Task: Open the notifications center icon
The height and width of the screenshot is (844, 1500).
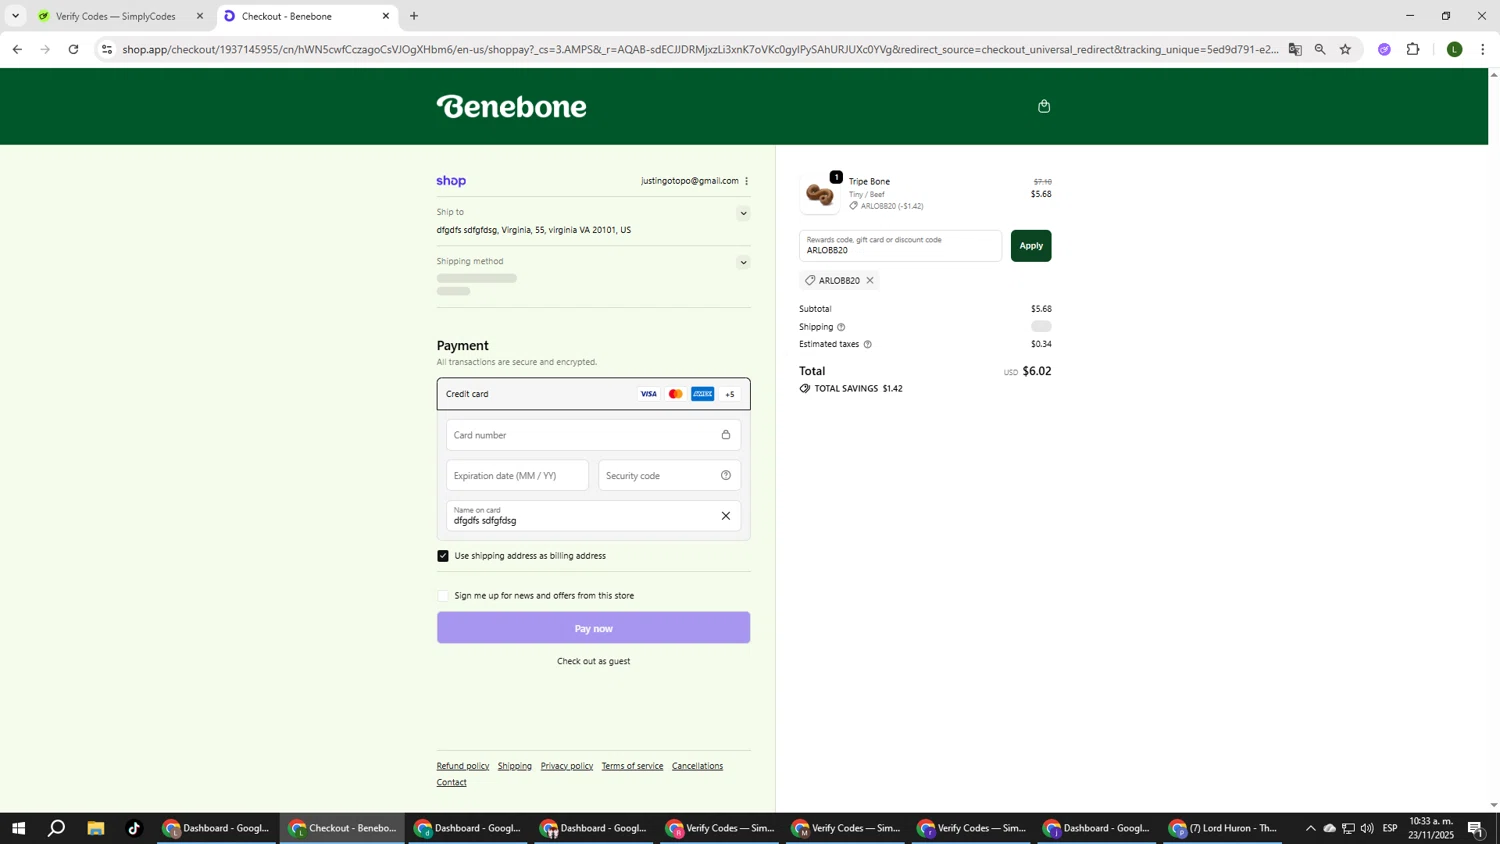Action: click(x=1475, y=828)
